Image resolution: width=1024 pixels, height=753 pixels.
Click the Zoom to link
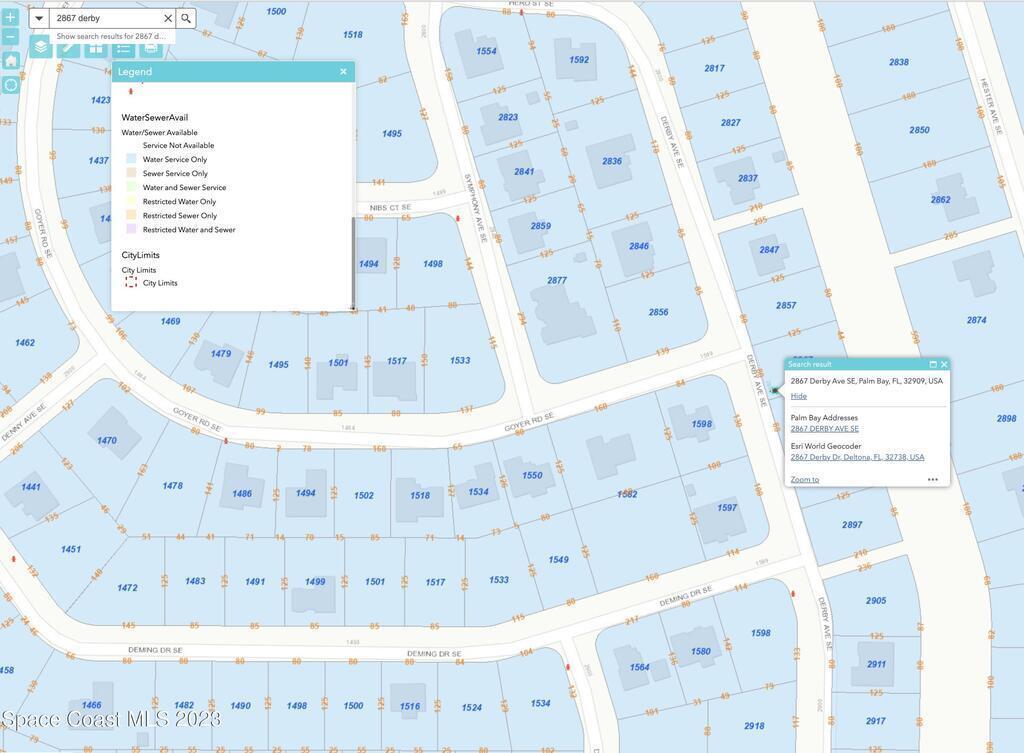point(804,480)
